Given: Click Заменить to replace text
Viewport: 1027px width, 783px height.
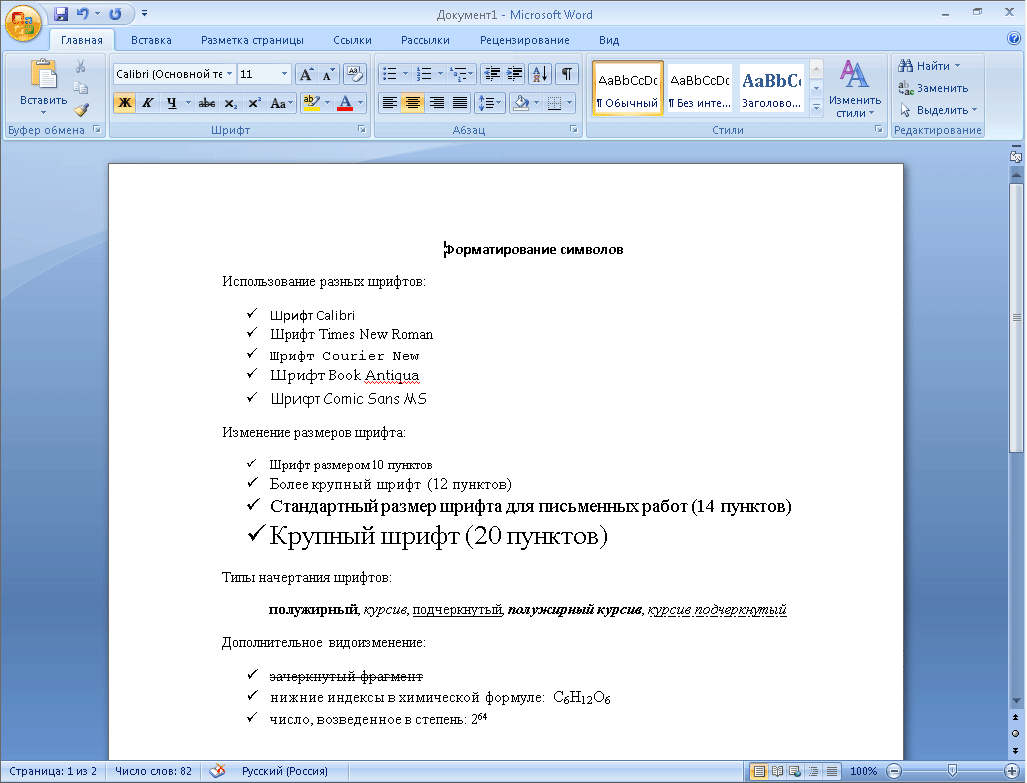Looking at the screenshot, I should pyautogui.click(x=933, y=88).
